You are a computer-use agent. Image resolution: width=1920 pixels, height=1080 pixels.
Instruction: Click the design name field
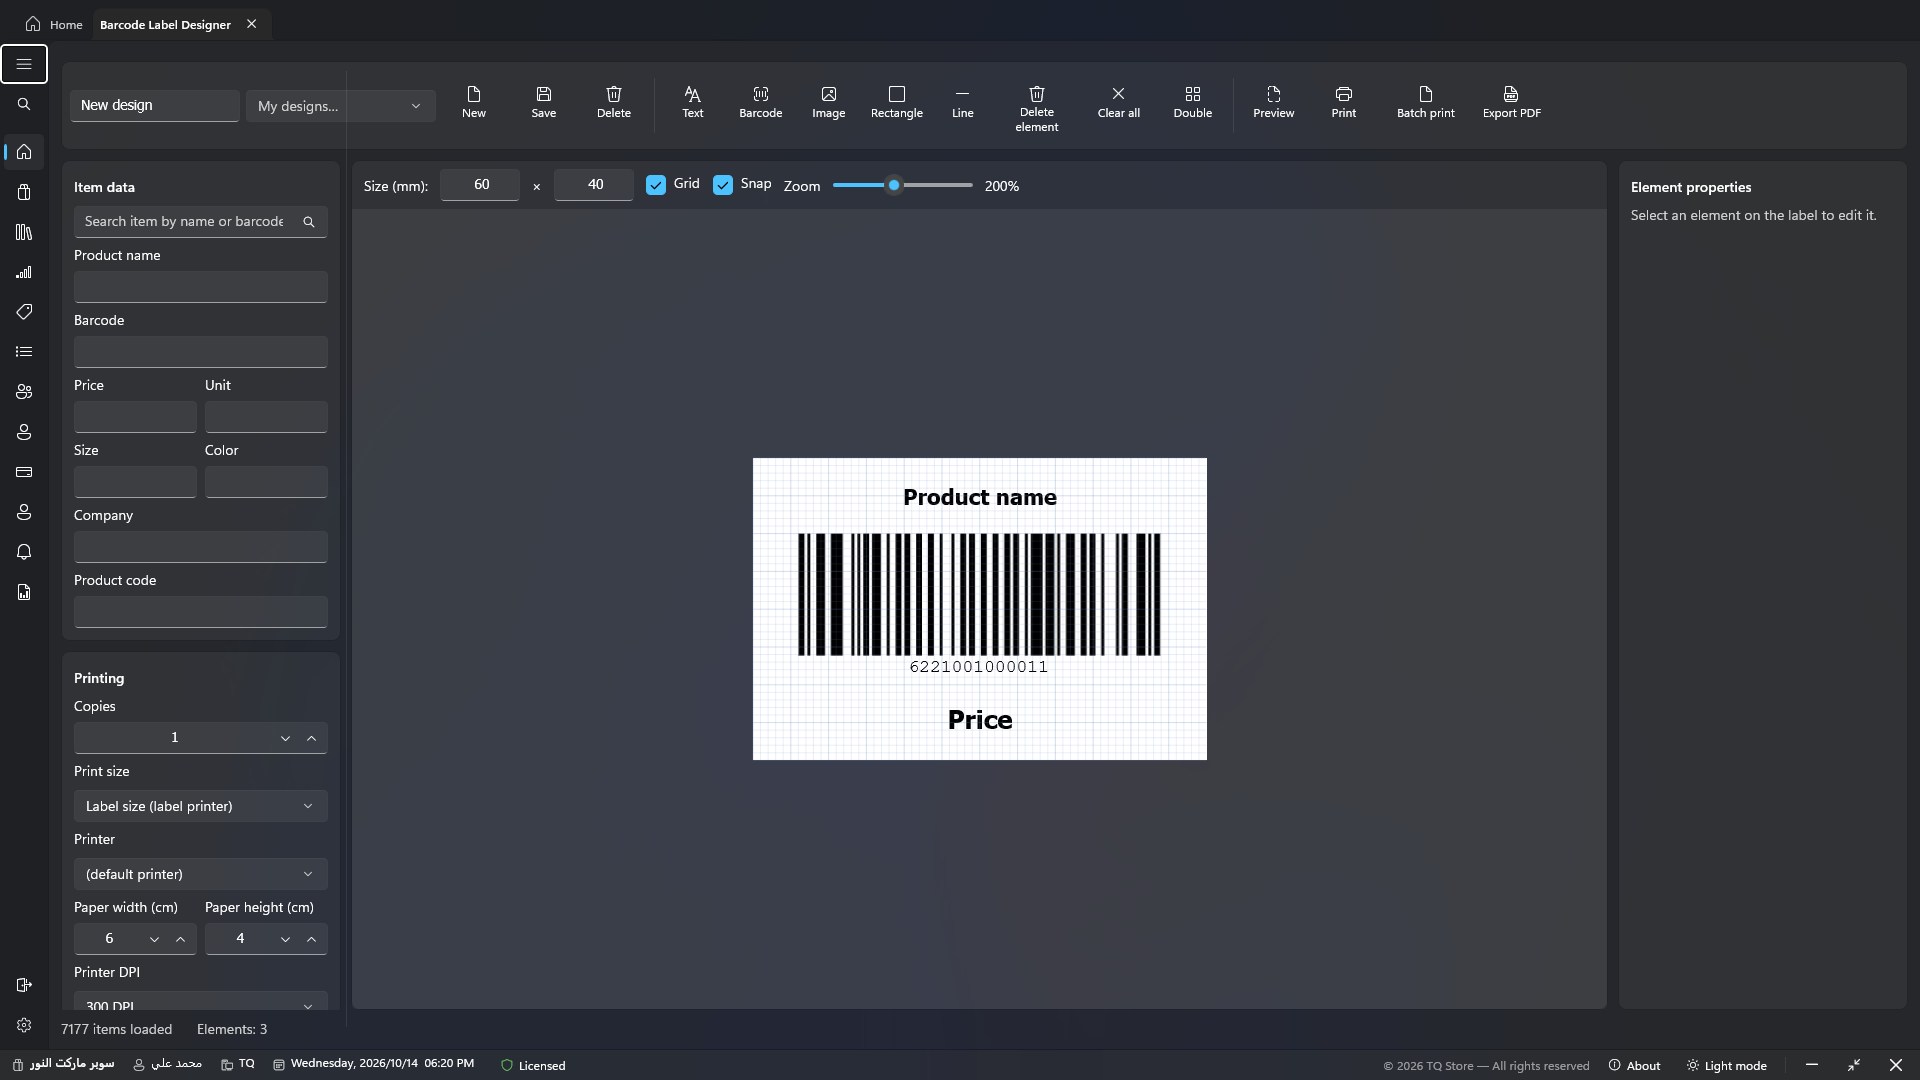(155, 106)
